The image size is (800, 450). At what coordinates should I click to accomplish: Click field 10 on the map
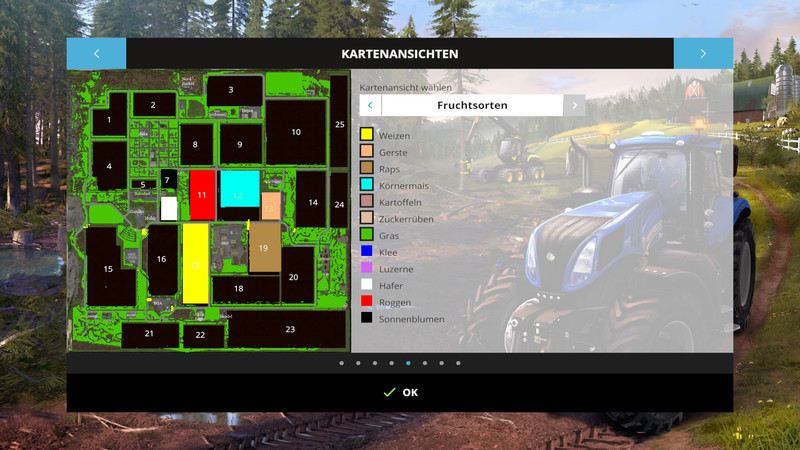(296, 132)
